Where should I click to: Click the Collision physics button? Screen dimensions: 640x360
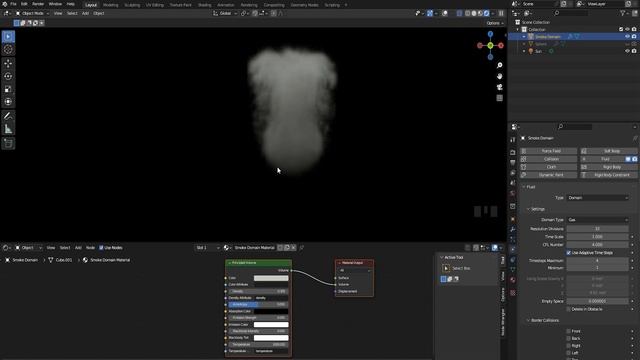coord(549,159)
